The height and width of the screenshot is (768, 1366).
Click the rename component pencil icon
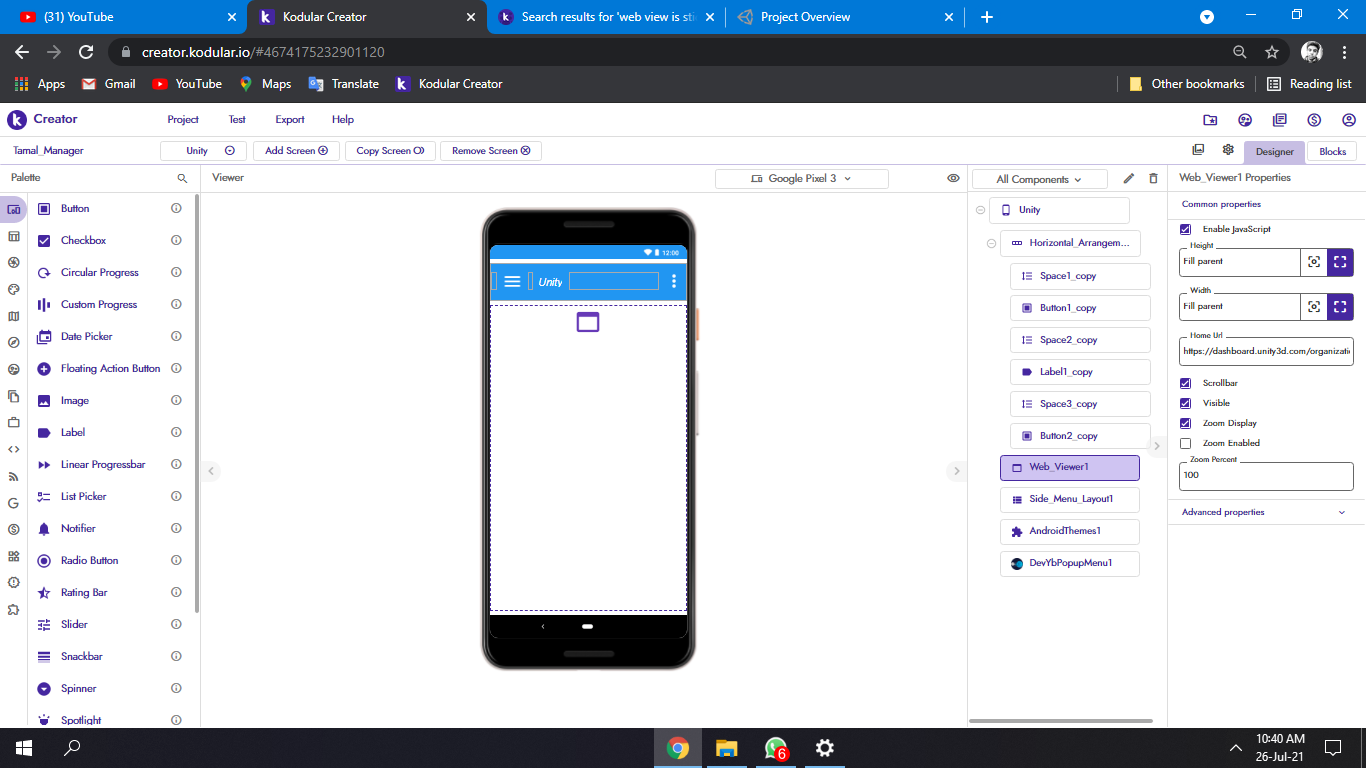pos(1129,178)
